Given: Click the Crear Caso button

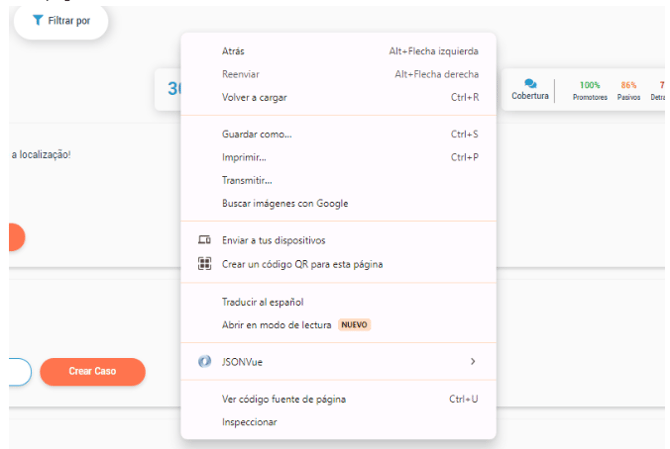Looking at the screenshot, I should click(x=93, y=371).
